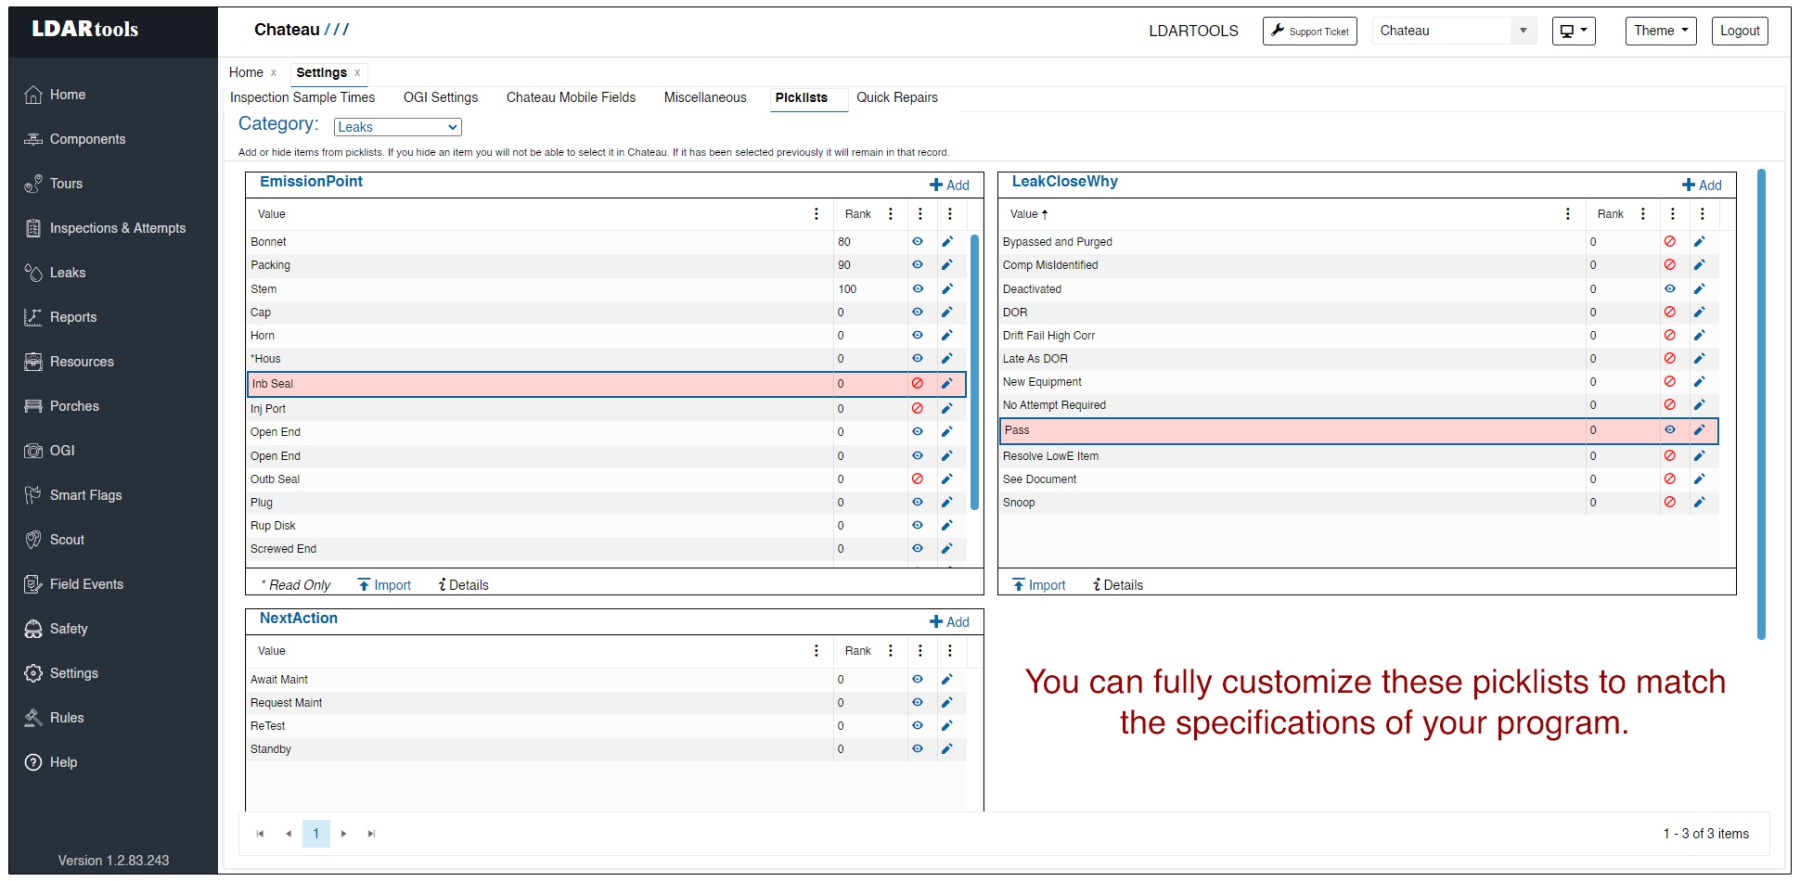Go to pager page 1
This screenshot has width=1800, height=881.
click(x=316, y=833)
